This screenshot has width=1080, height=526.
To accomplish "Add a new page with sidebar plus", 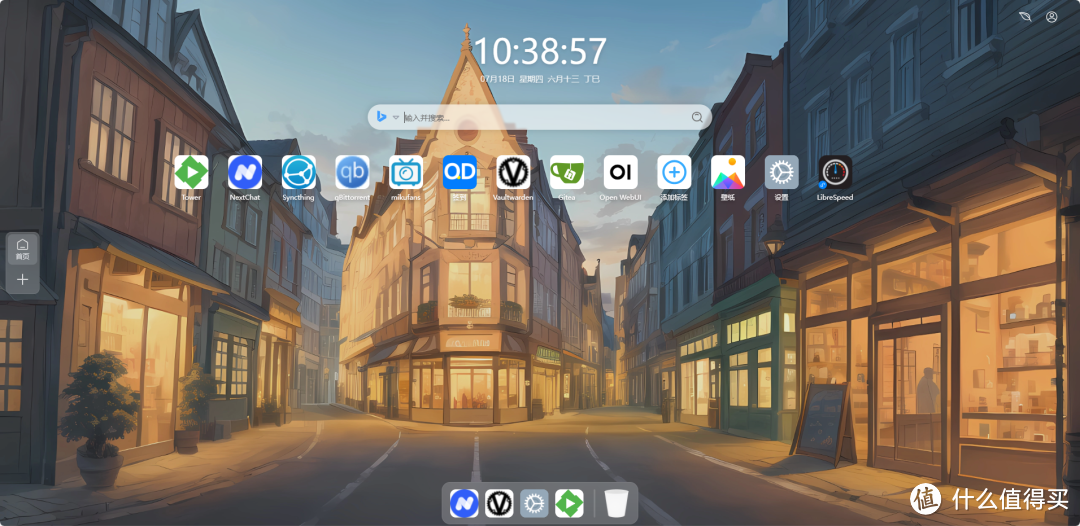I will tap(23, 280).
